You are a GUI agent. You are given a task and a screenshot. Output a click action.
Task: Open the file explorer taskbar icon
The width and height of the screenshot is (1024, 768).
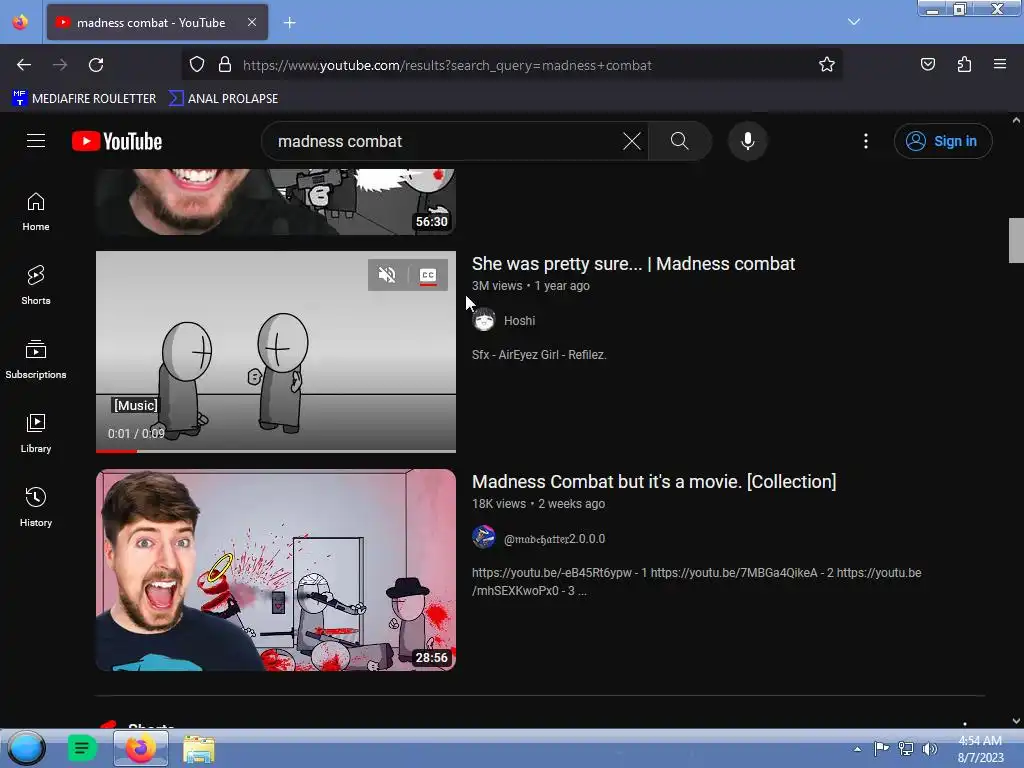click(199, 748)
